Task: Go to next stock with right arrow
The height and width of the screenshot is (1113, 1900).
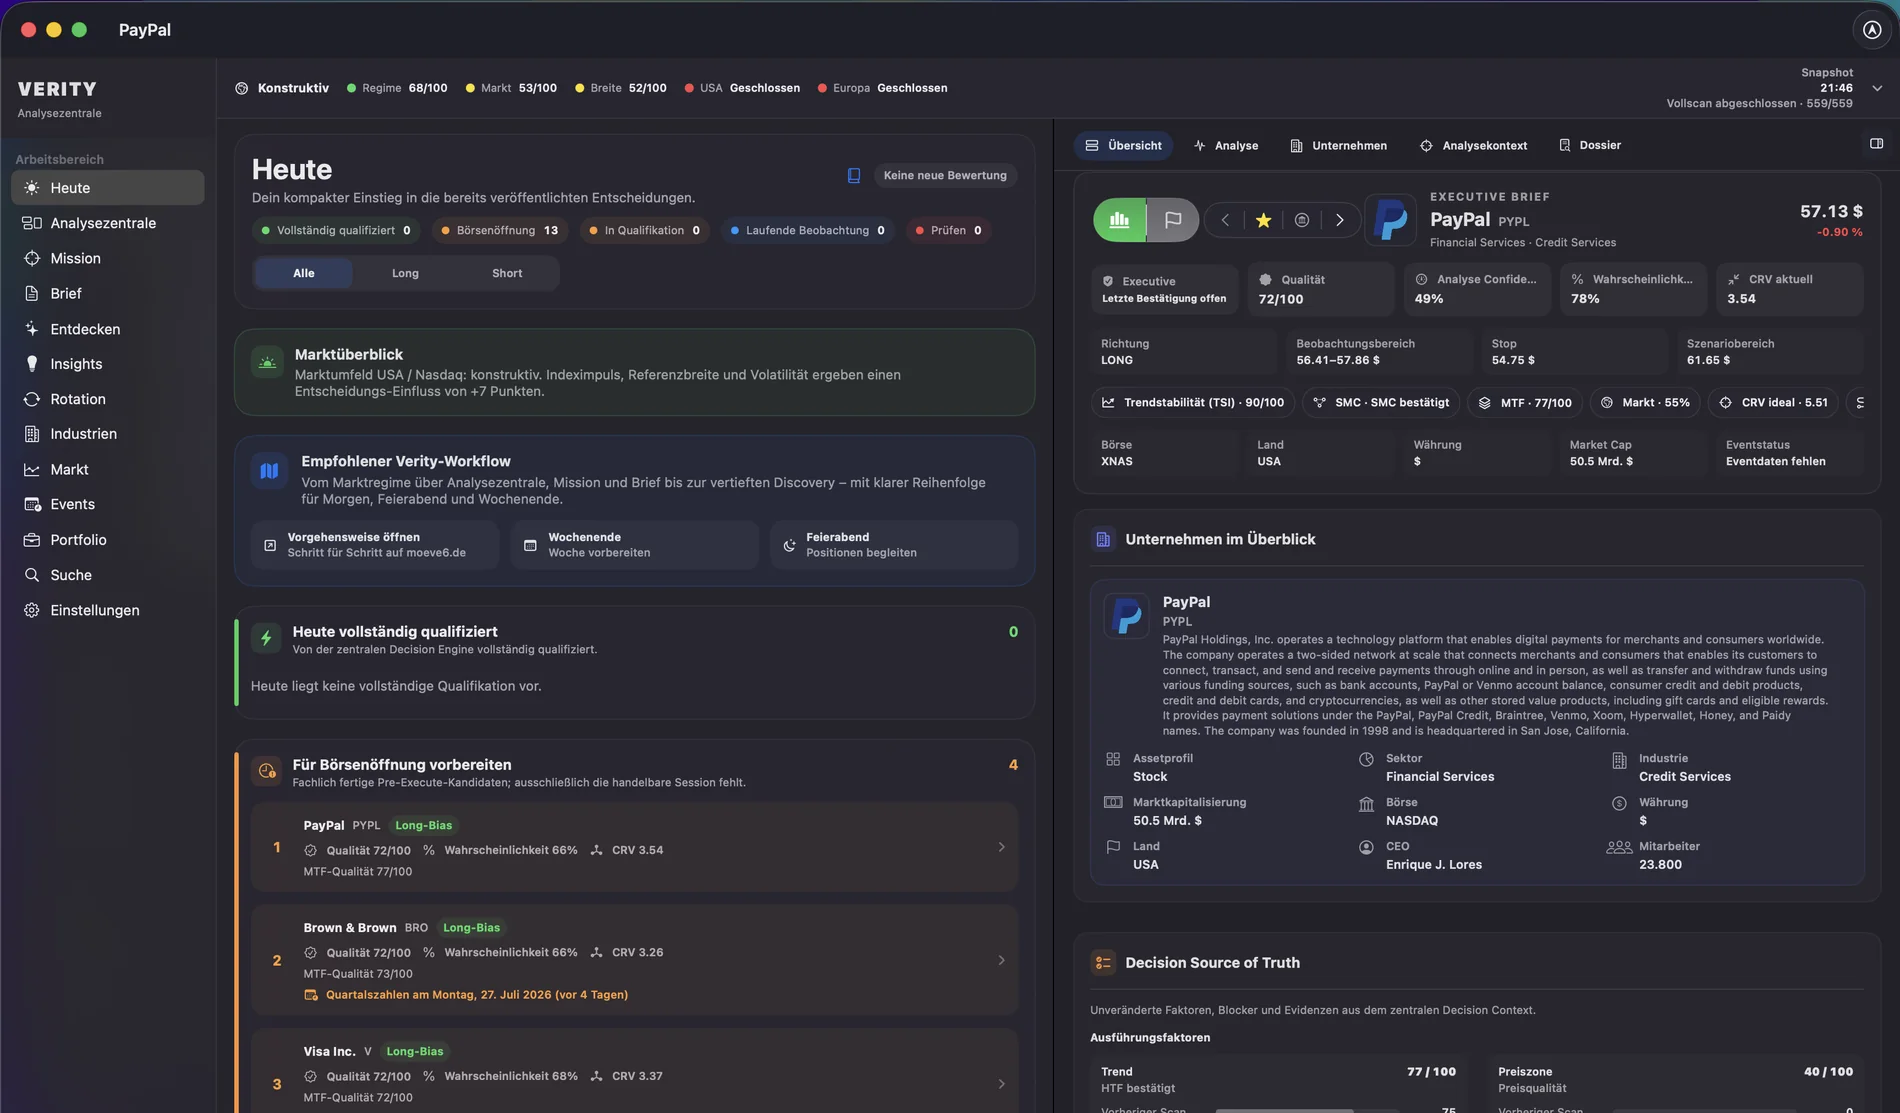Action: 1340,220
